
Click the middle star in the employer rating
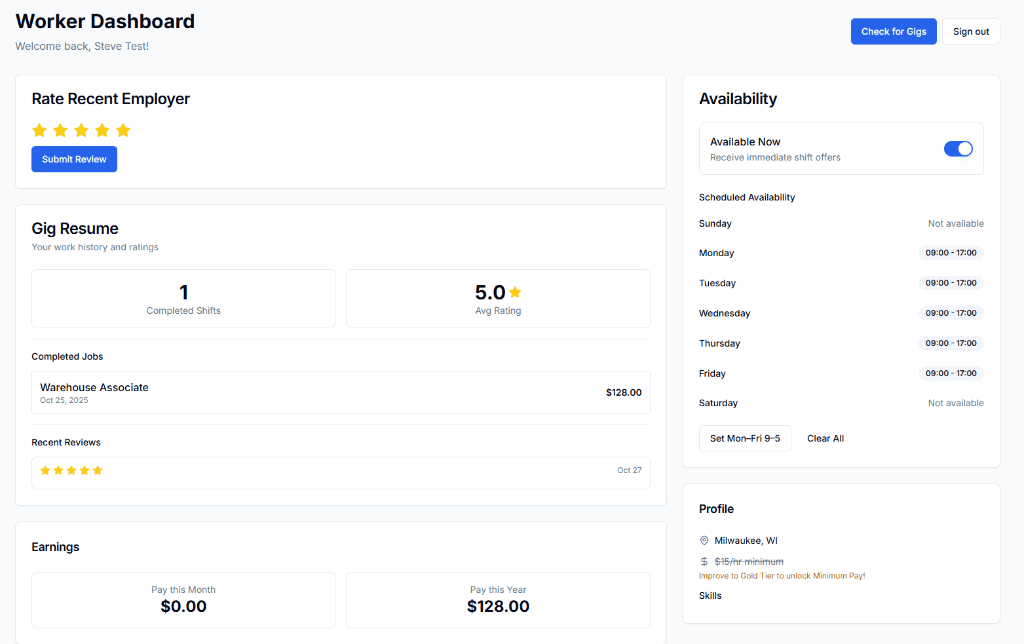(x=81, y=130)
